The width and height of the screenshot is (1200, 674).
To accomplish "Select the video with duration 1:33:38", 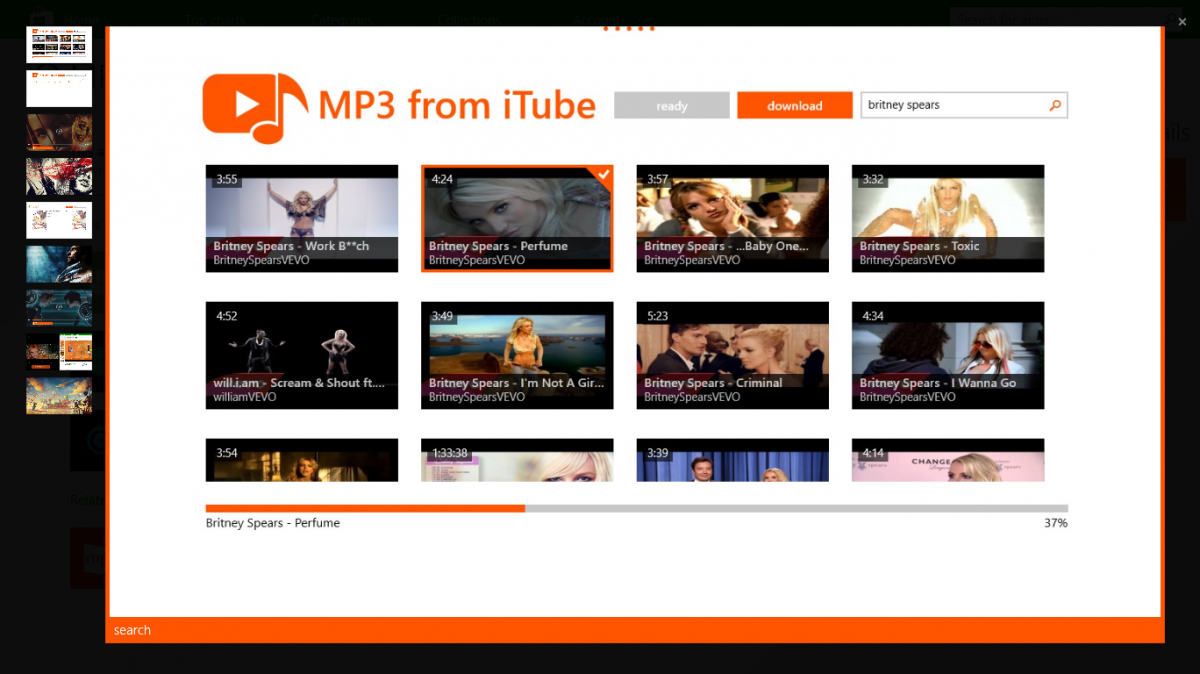I will pyautogui.click(x=517, y=460).
